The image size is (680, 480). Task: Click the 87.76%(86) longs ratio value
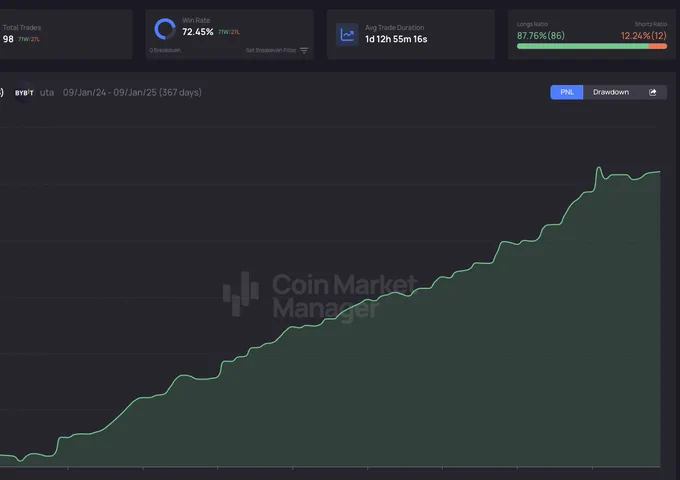coord(540,36)
